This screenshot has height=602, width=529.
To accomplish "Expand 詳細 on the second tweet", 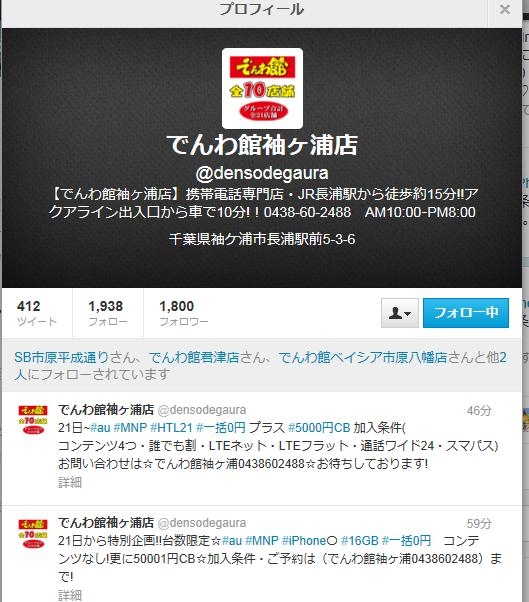I will (70, 595).
